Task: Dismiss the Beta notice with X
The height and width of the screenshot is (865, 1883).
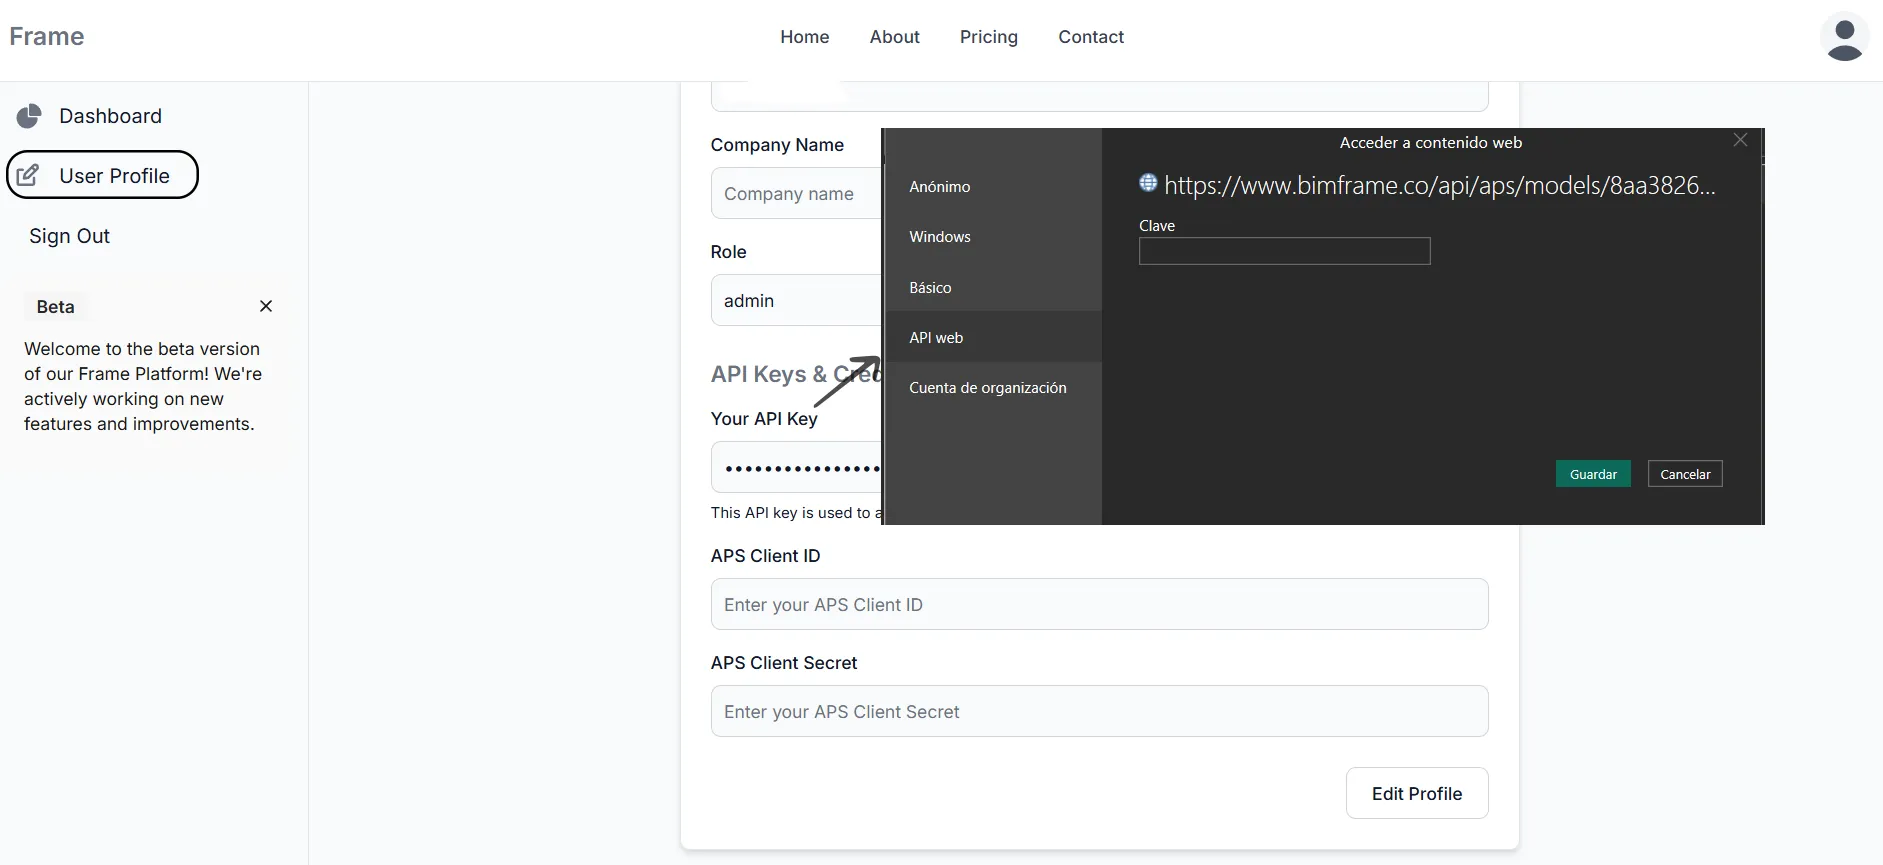Action: (266, 306)
